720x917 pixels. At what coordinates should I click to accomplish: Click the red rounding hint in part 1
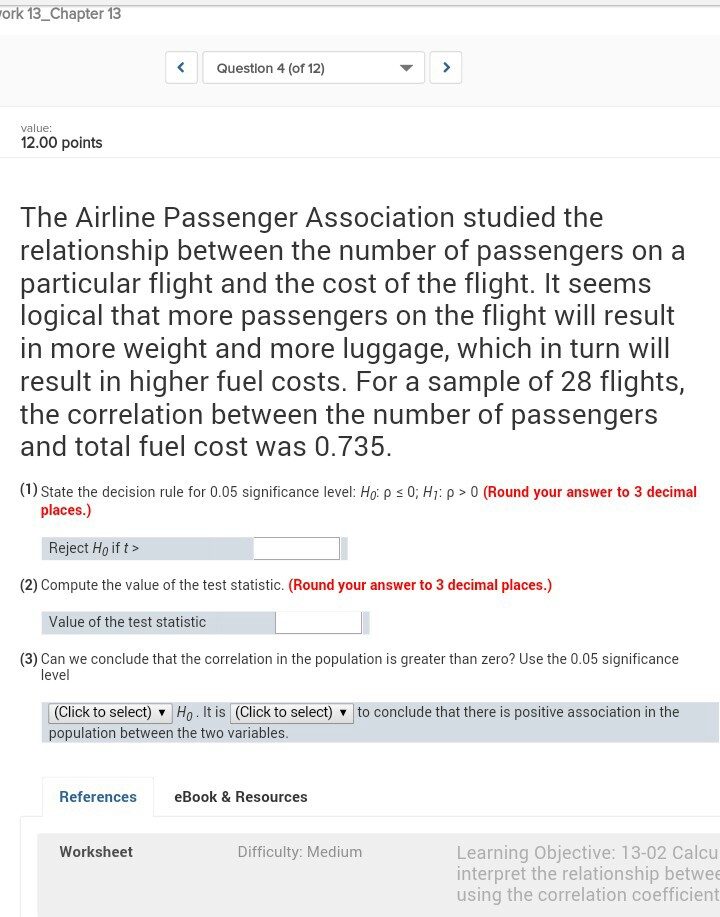590,492
